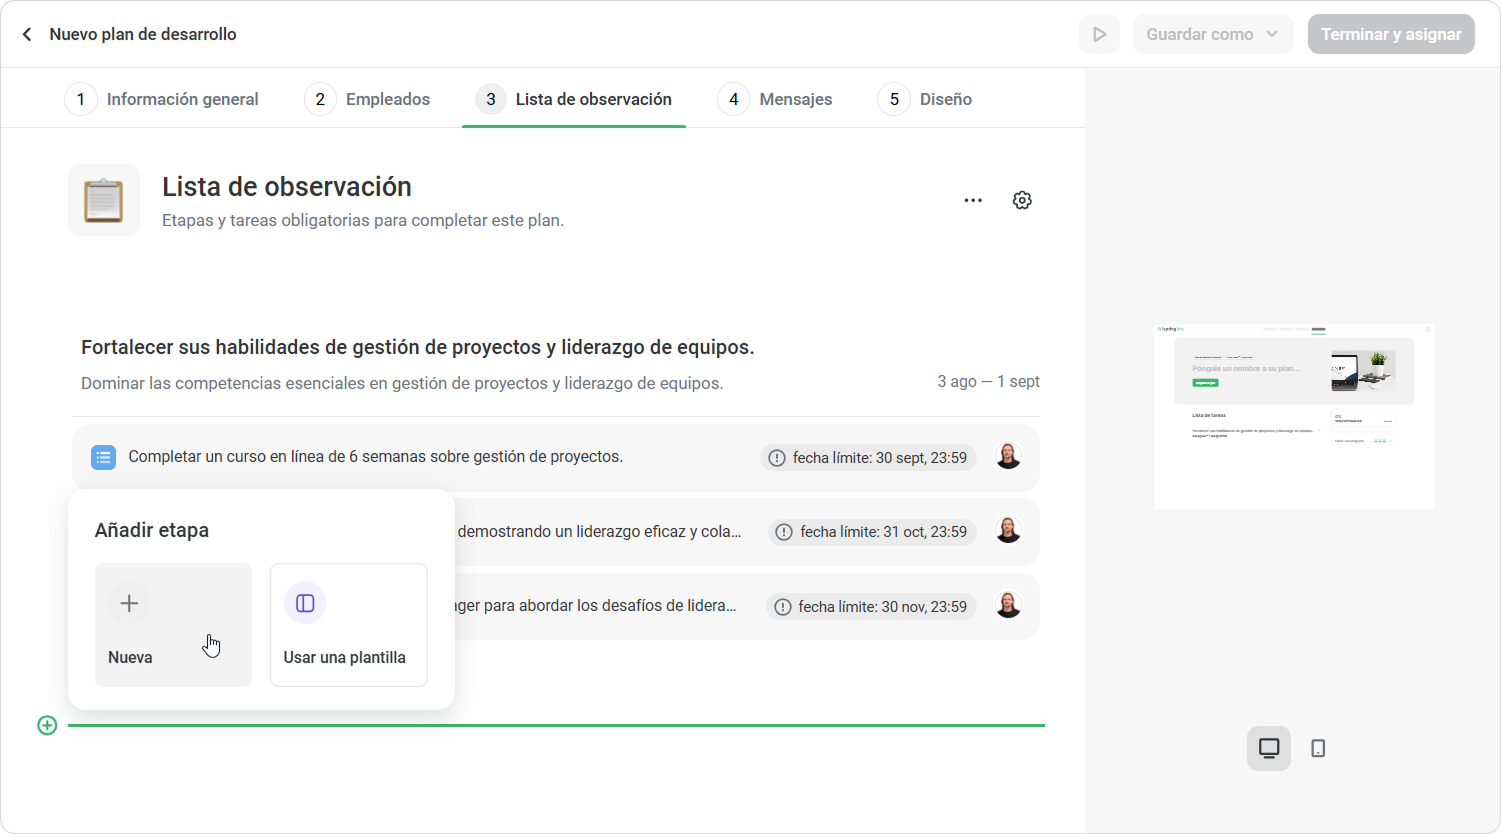Switch to the mobile preview mode
Viewport: 1501px width, 834px height.
point(1318,748)
